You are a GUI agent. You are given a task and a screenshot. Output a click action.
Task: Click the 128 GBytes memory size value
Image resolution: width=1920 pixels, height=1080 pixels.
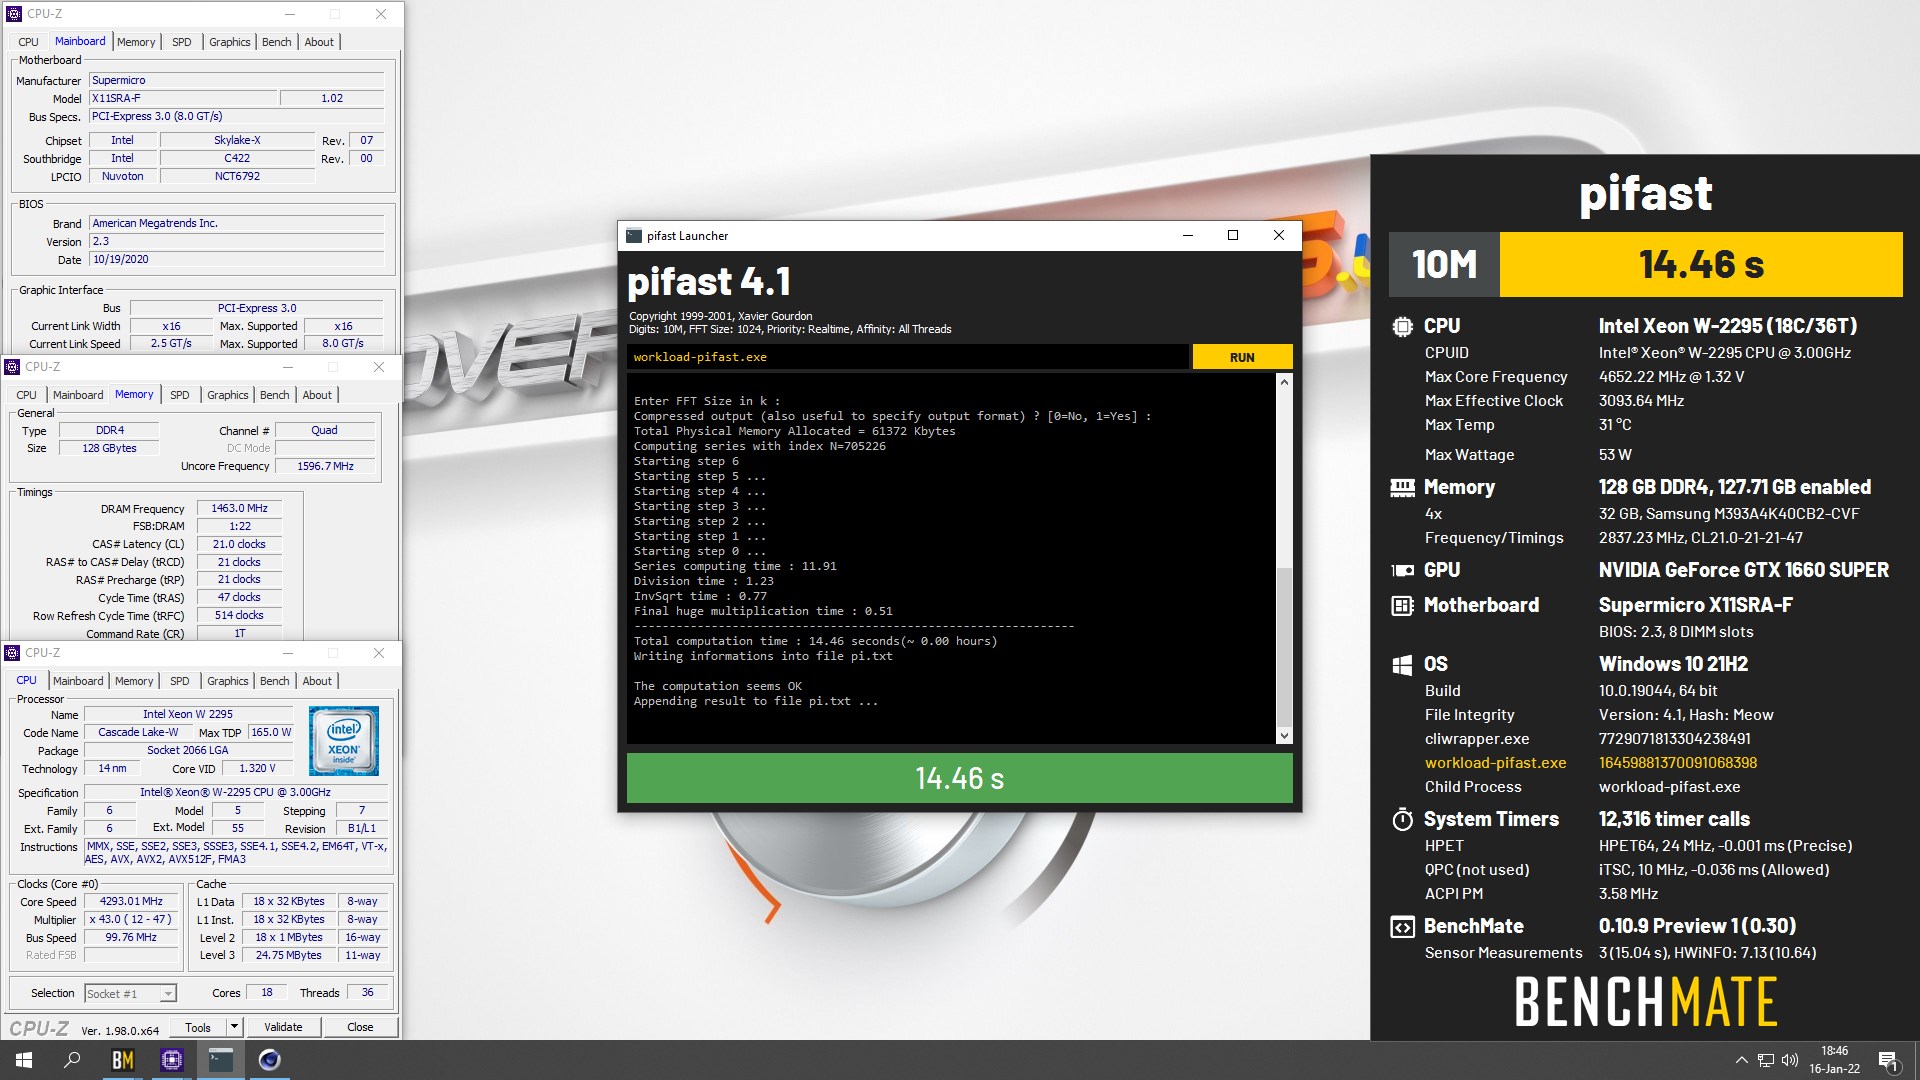[109, 448]
